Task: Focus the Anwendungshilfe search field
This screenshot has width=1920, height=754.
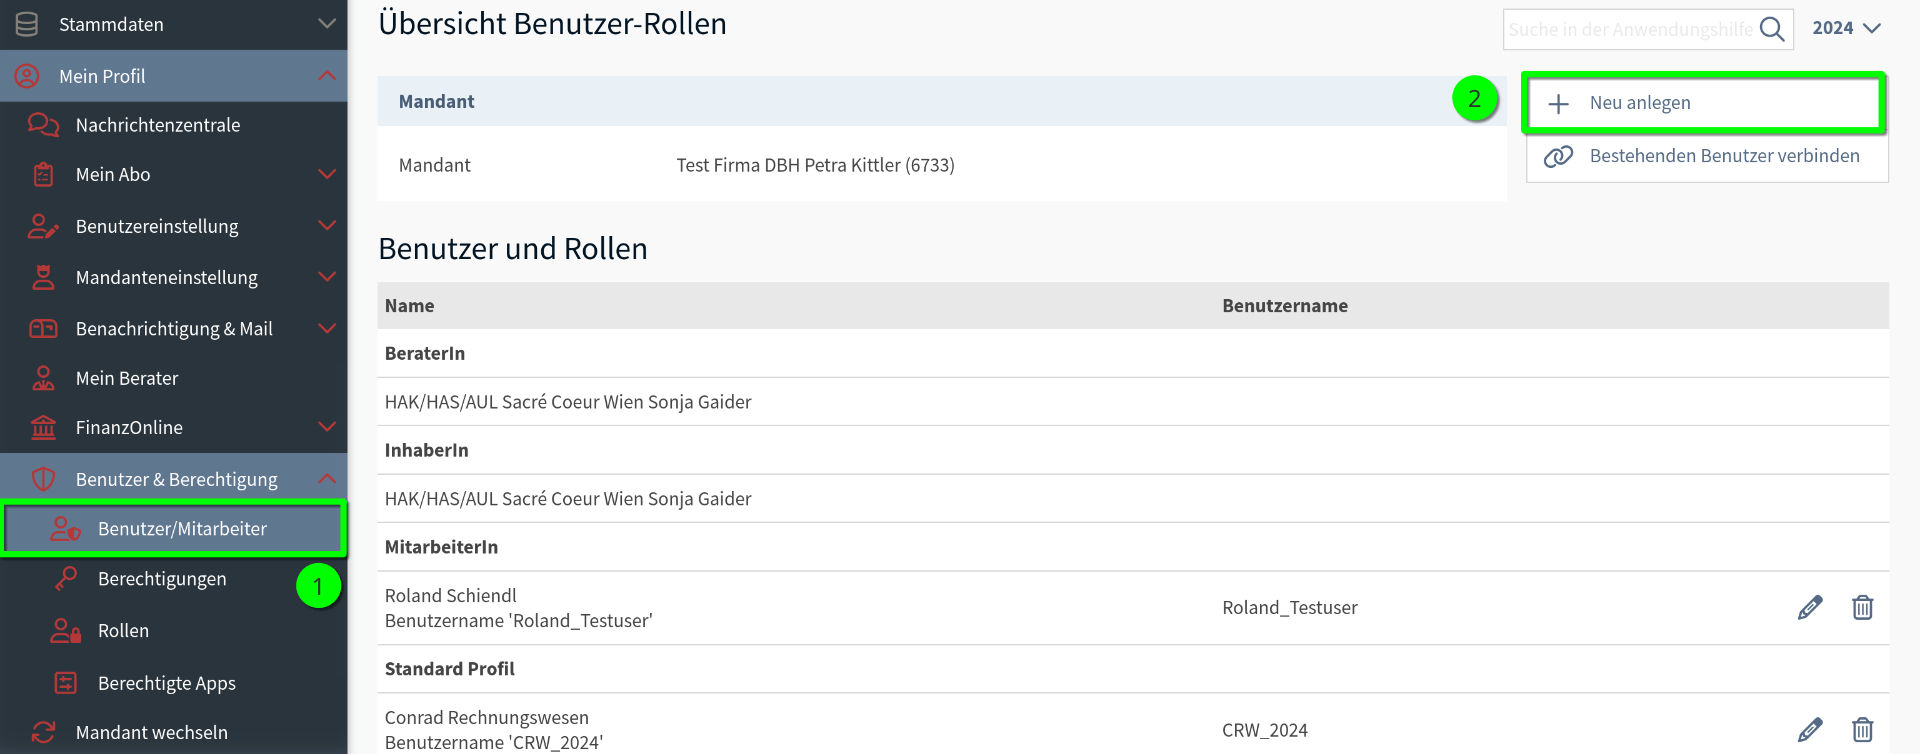Action: point(1630,29)
